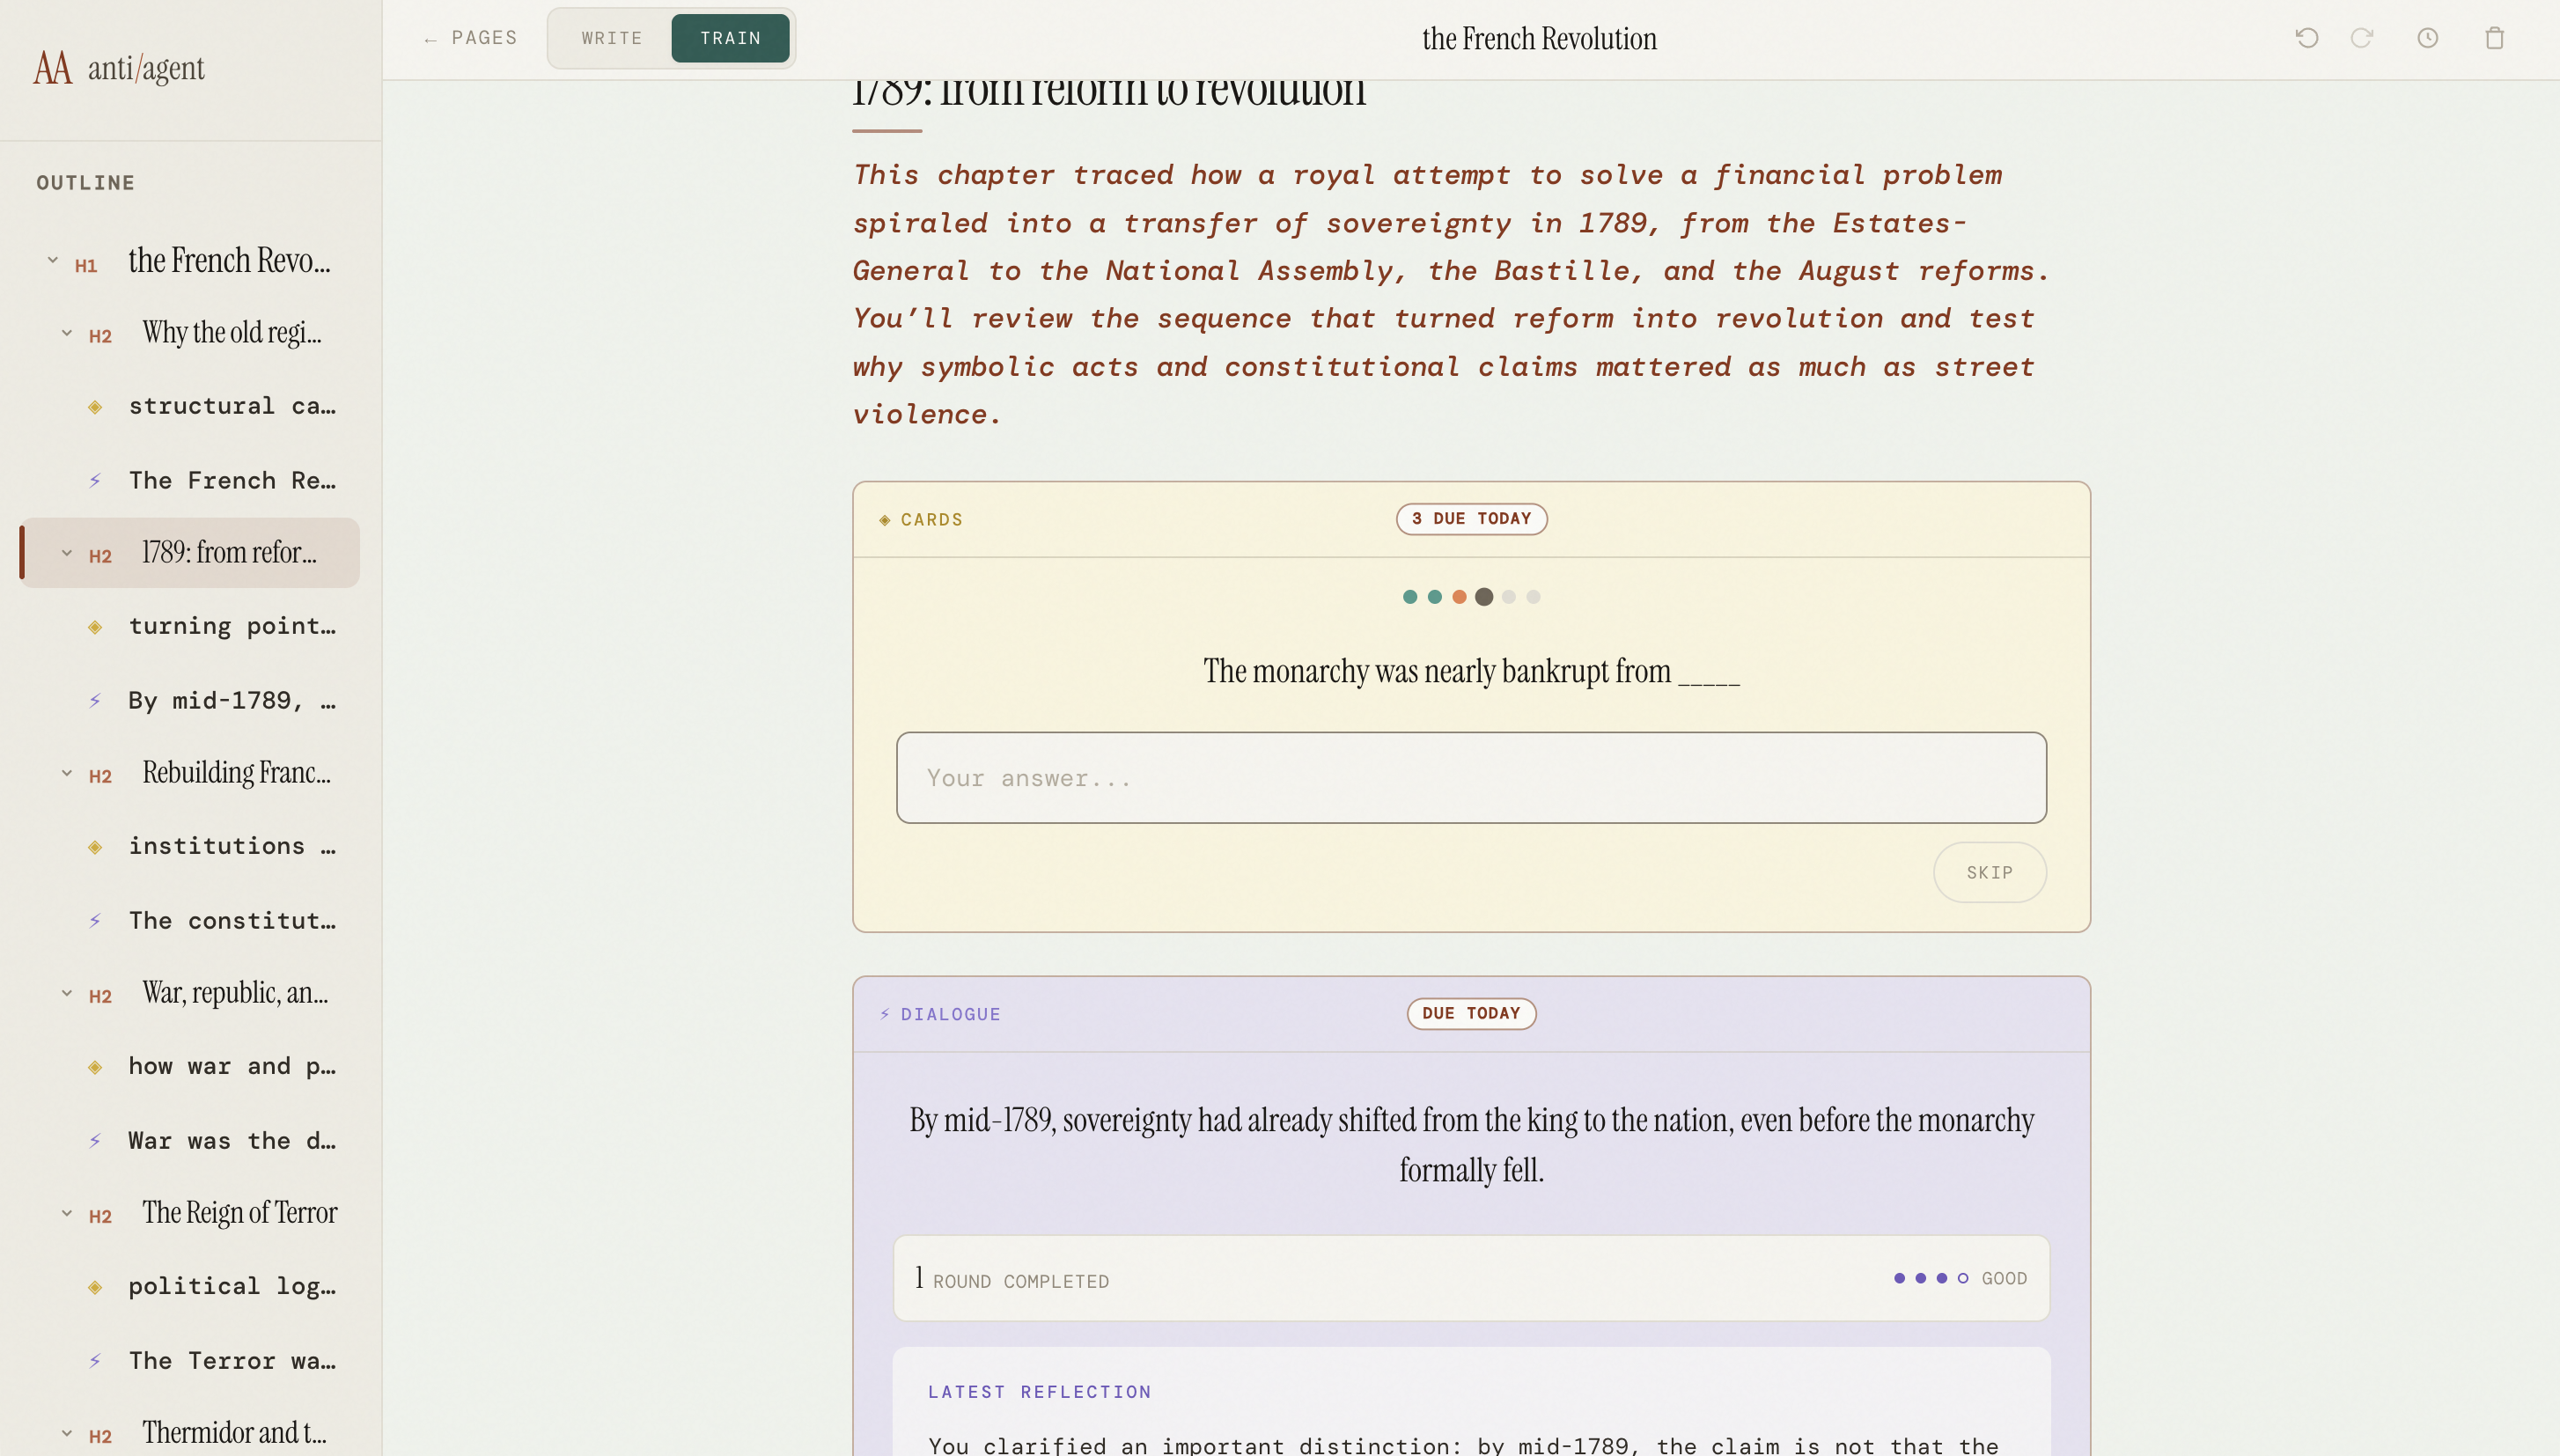
Task: Select diamond icon beside 'turning point…'
Action: tap(95, 627)
